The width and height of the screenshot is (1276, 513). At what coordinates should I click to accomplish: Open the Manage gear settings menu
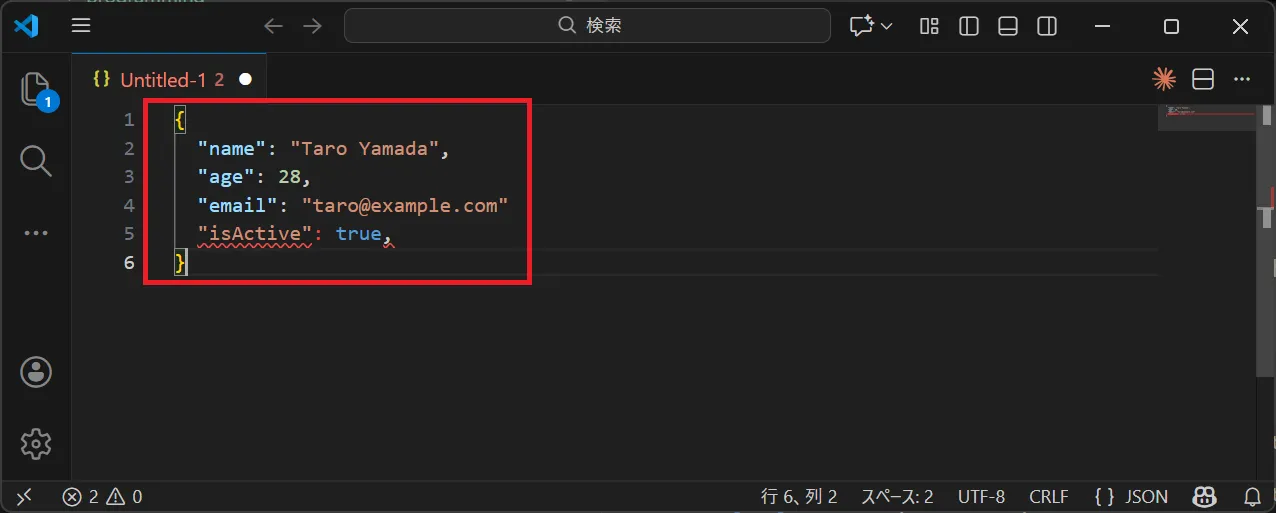(36, 443)
